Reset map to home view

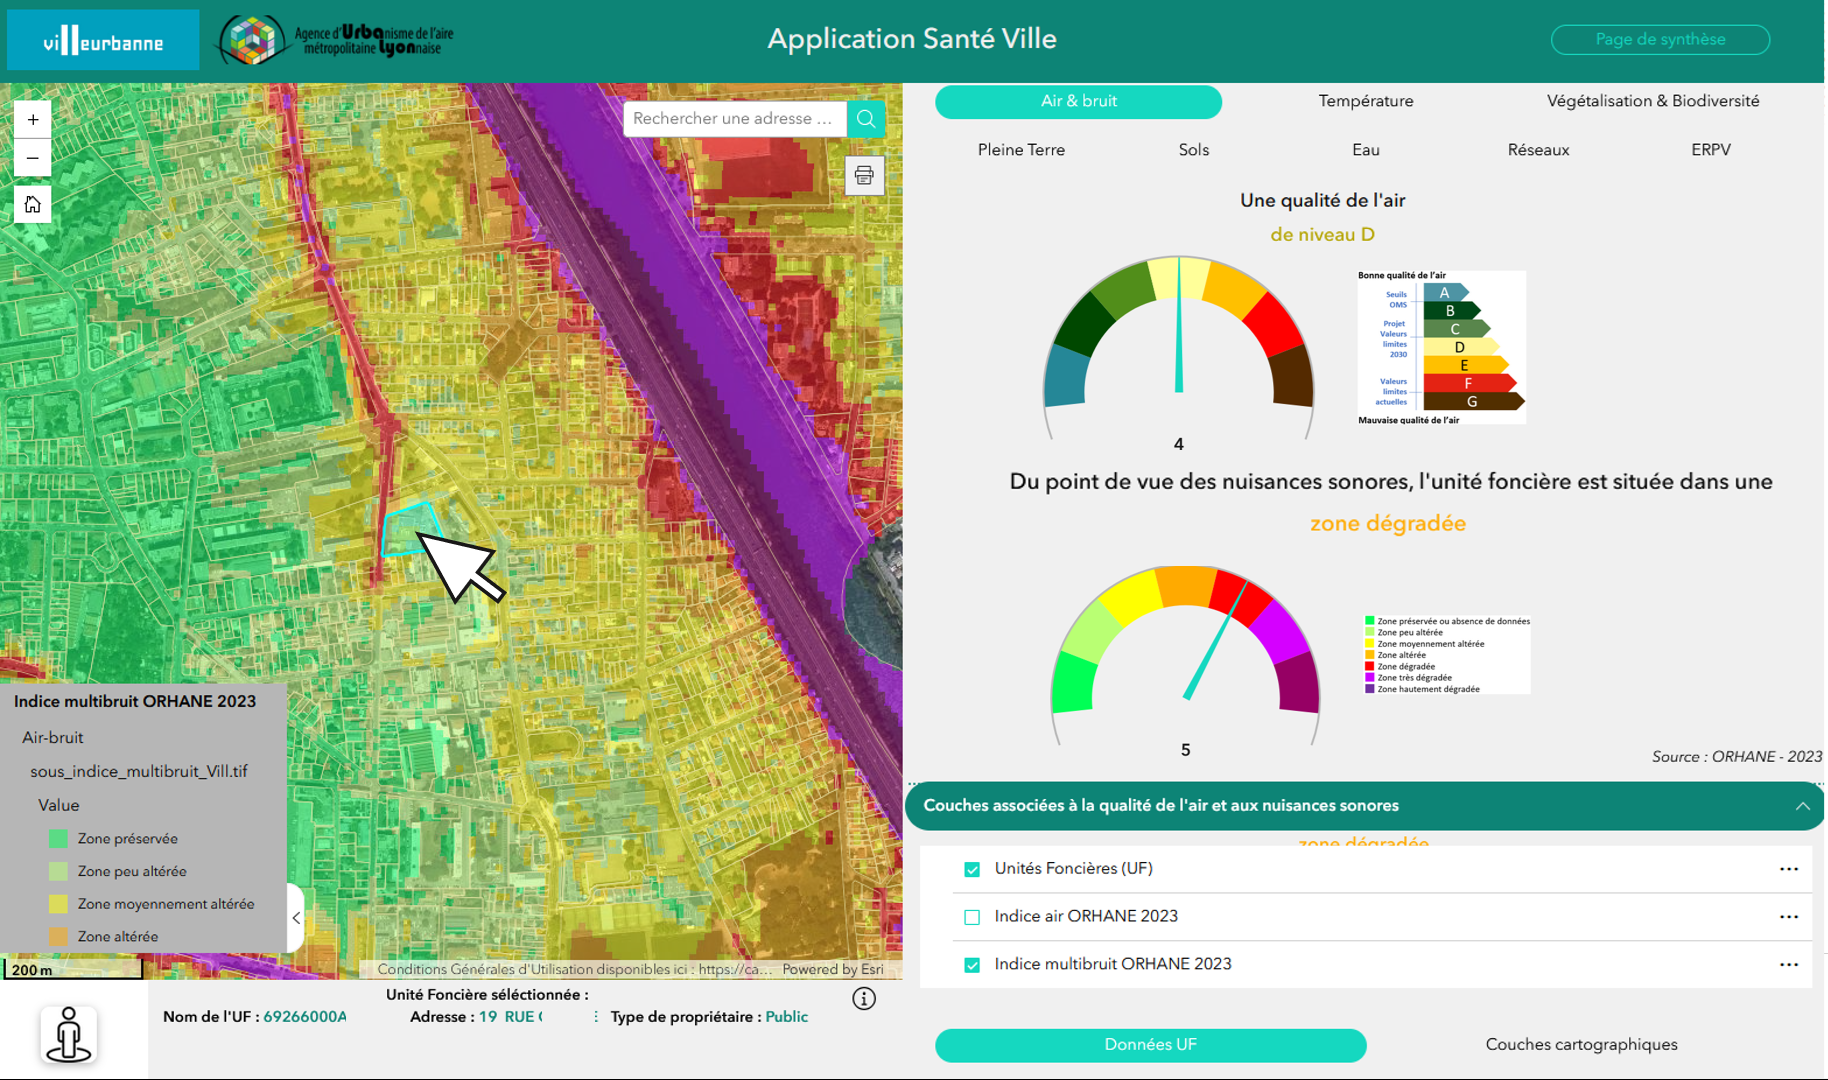[33, 204]
